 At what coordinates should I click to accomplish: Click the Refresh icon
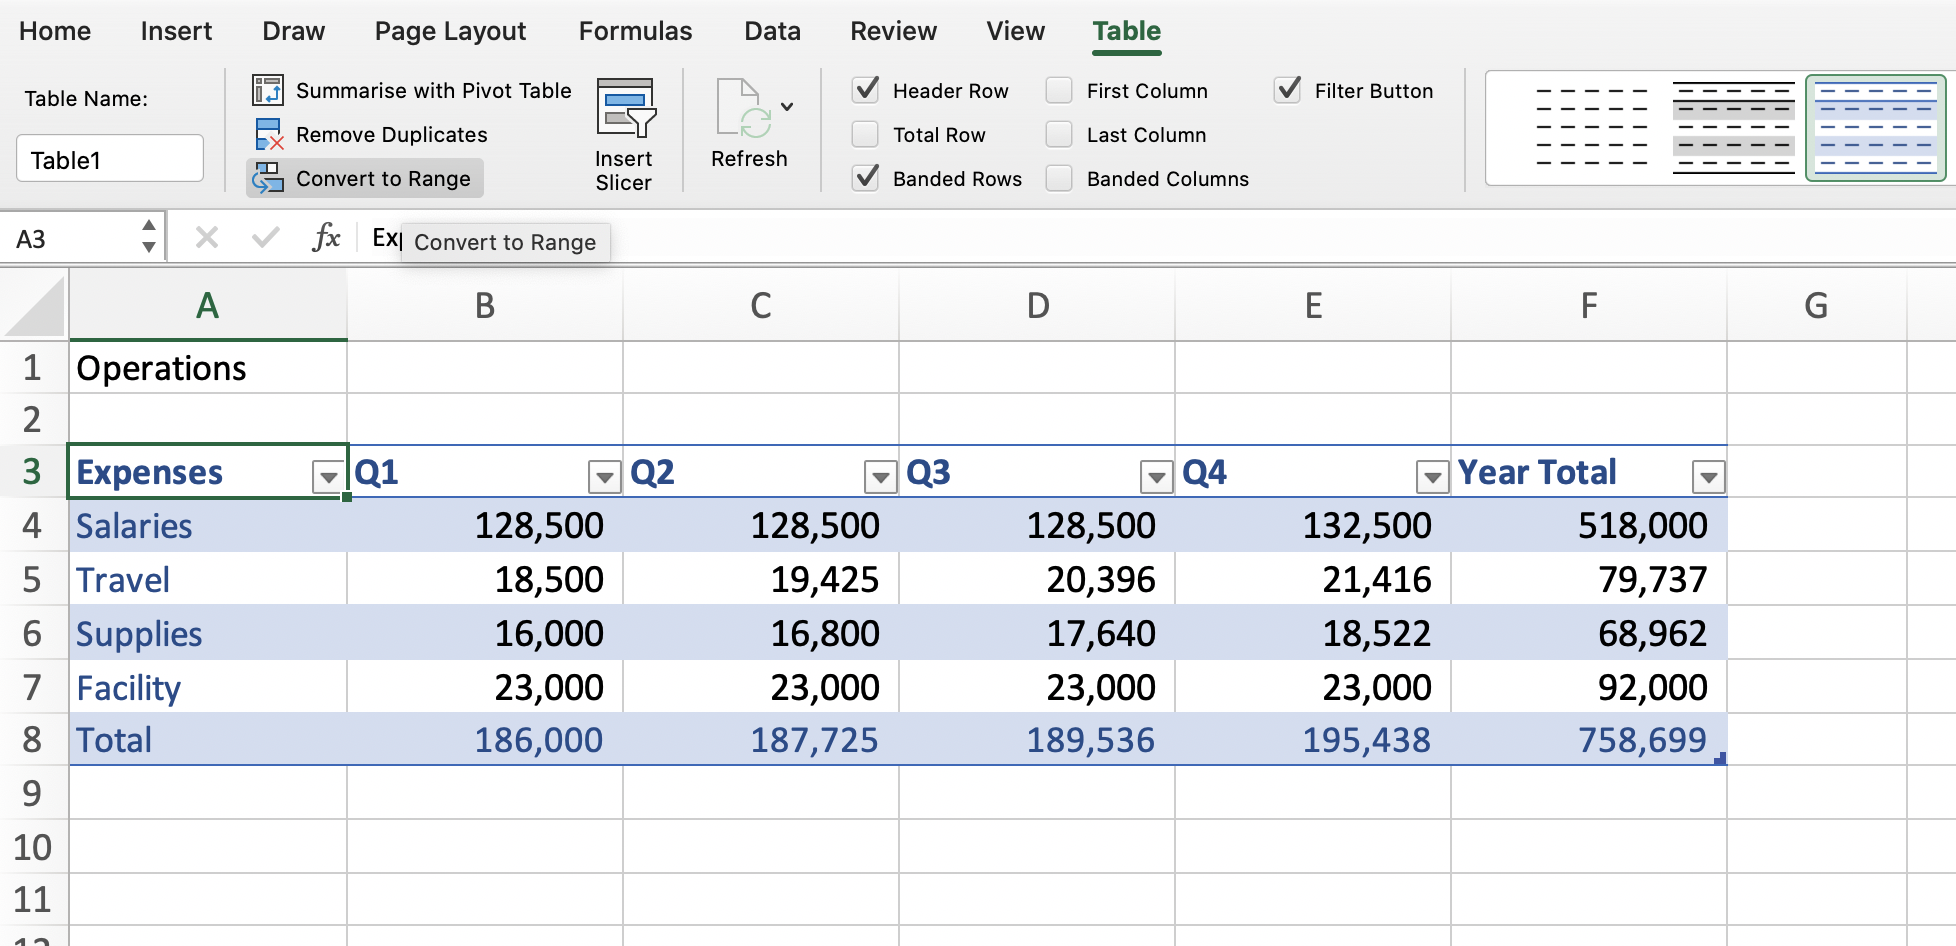tap(743, 108)
